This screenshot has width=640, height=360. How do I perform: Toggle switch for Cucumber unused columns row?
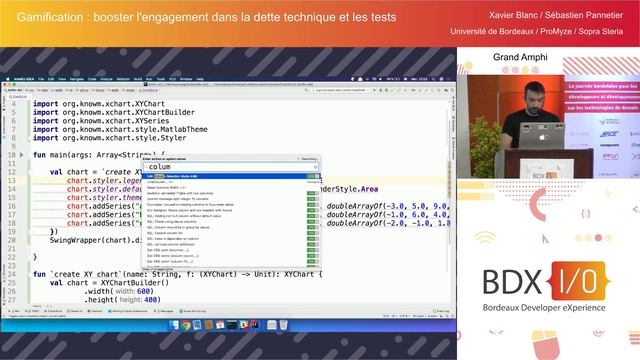click(312, 204)
